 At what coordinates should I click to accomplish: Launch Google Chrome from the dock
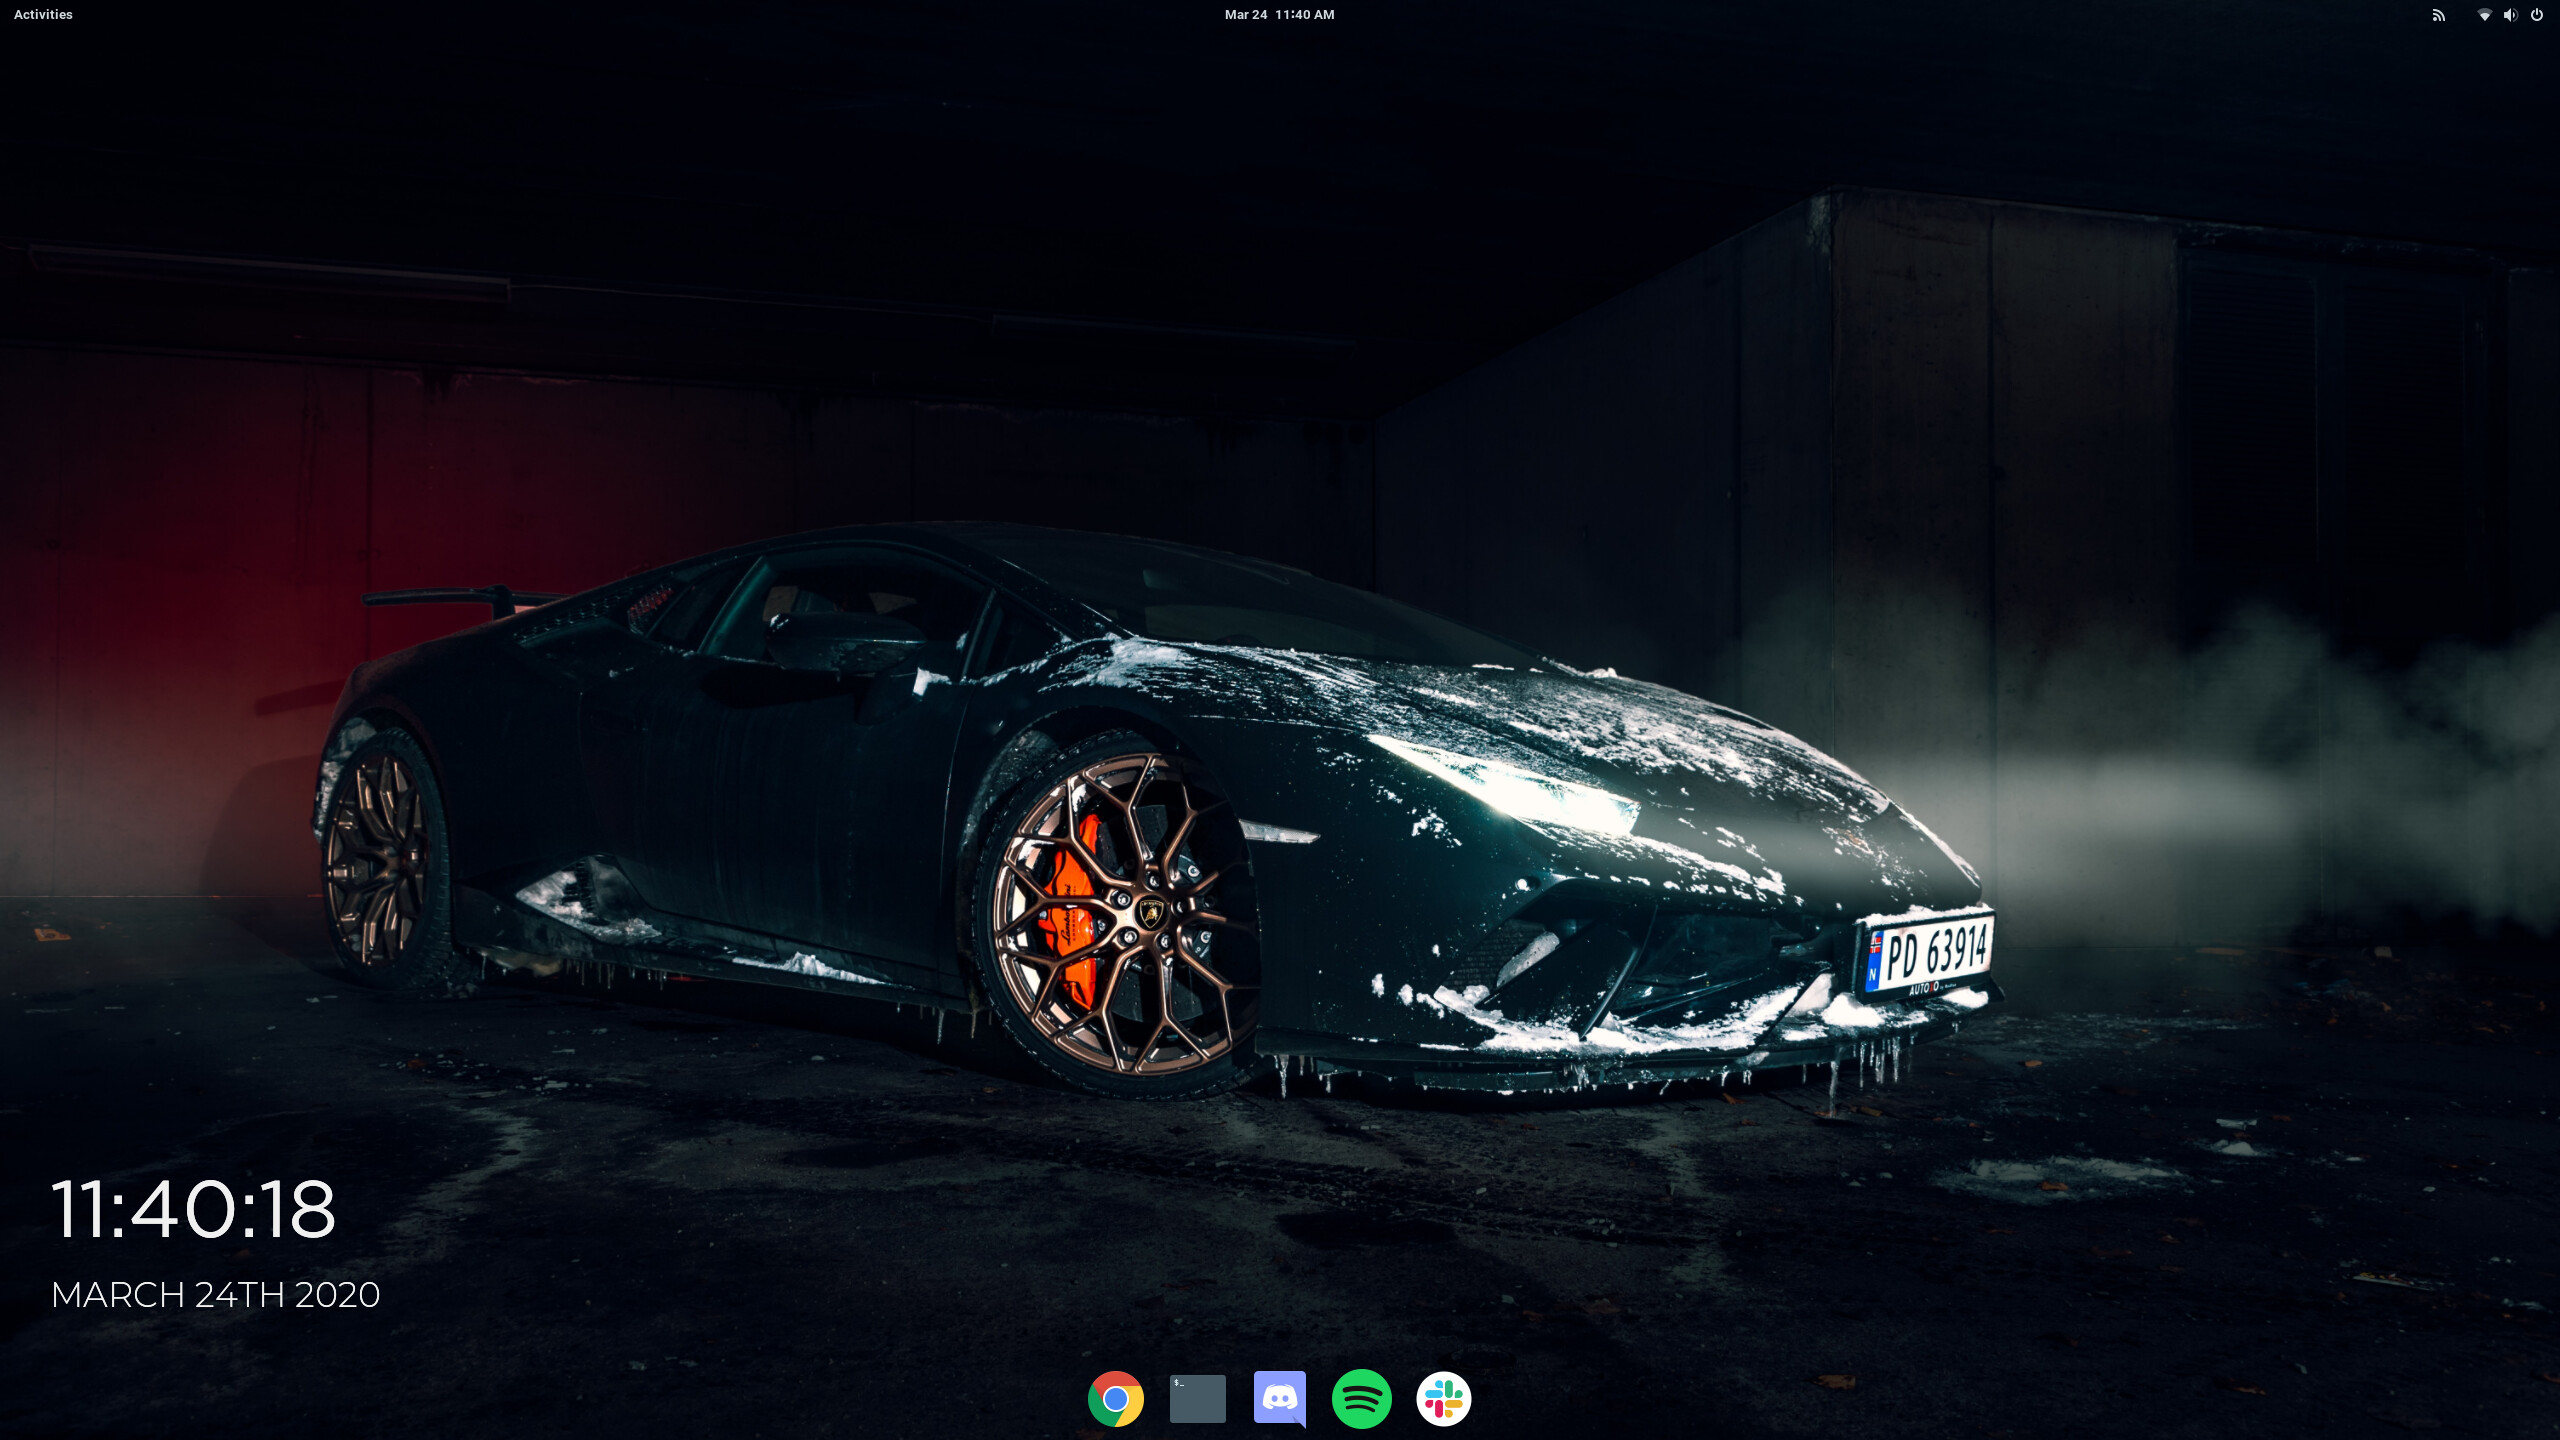tap(1116, 1398)
